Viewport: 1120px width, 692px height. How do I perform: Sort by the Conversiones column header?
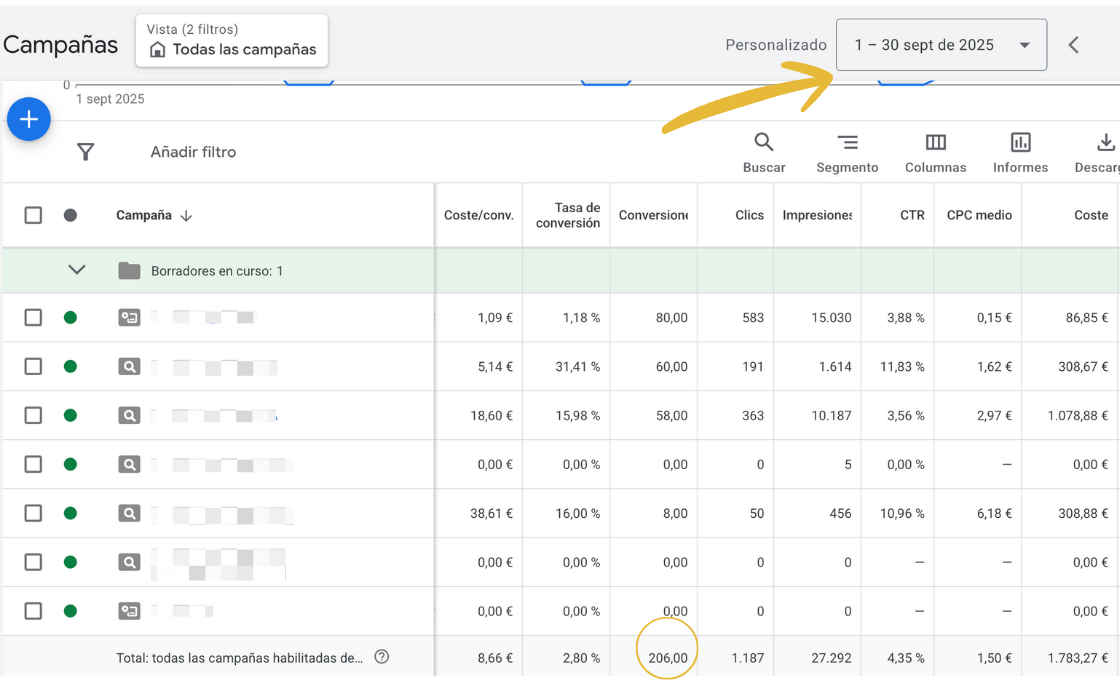pyautogui.click(x=653, y=215)
